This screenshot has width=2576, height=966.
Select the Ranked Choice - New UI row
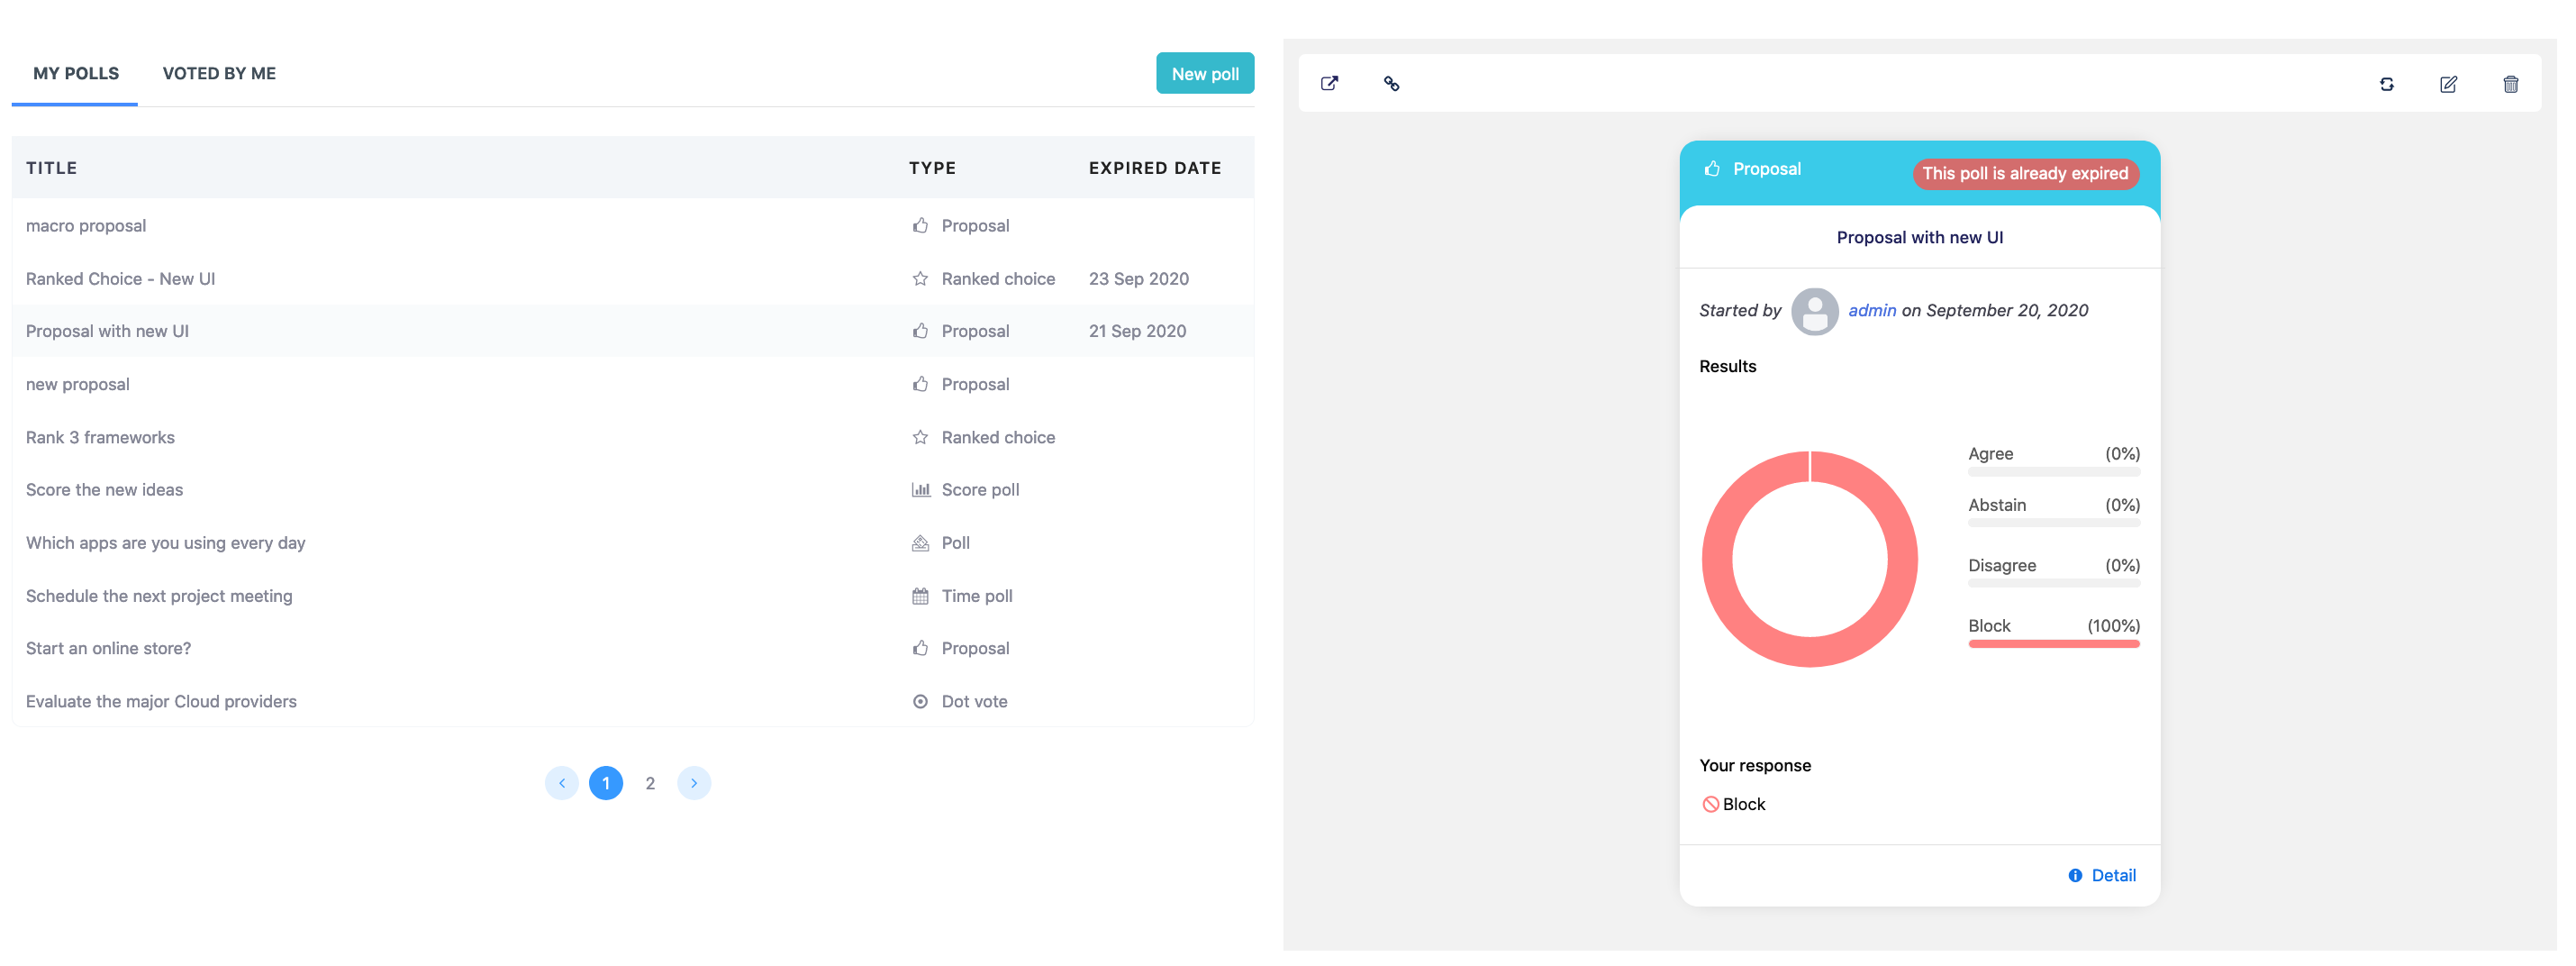(120, 279)
